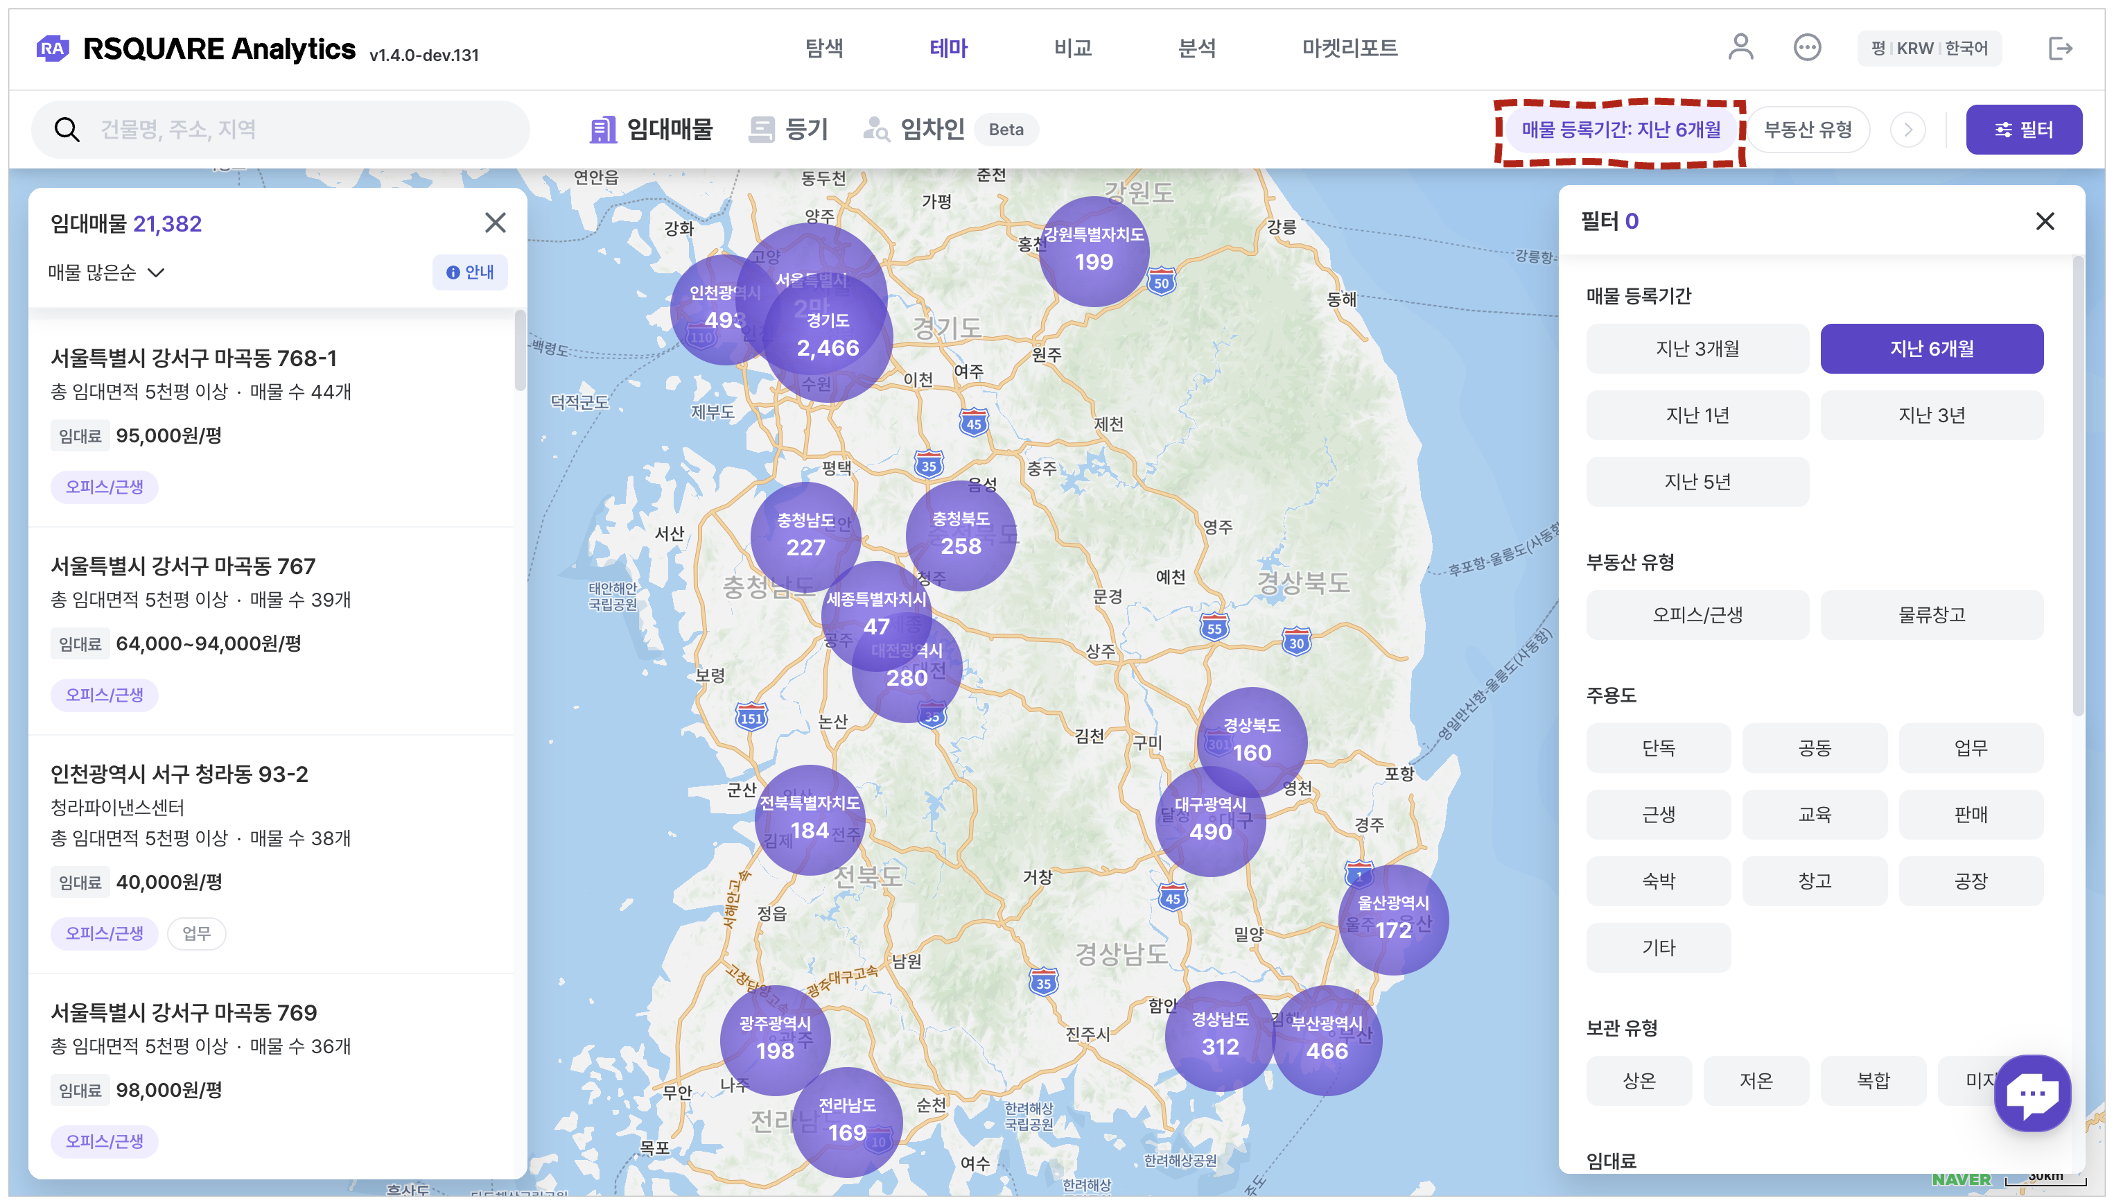This screenshot has width=2116, height=1204.
Task: Select 지난 3개월 period option
Action: [x=1697, y=349]
